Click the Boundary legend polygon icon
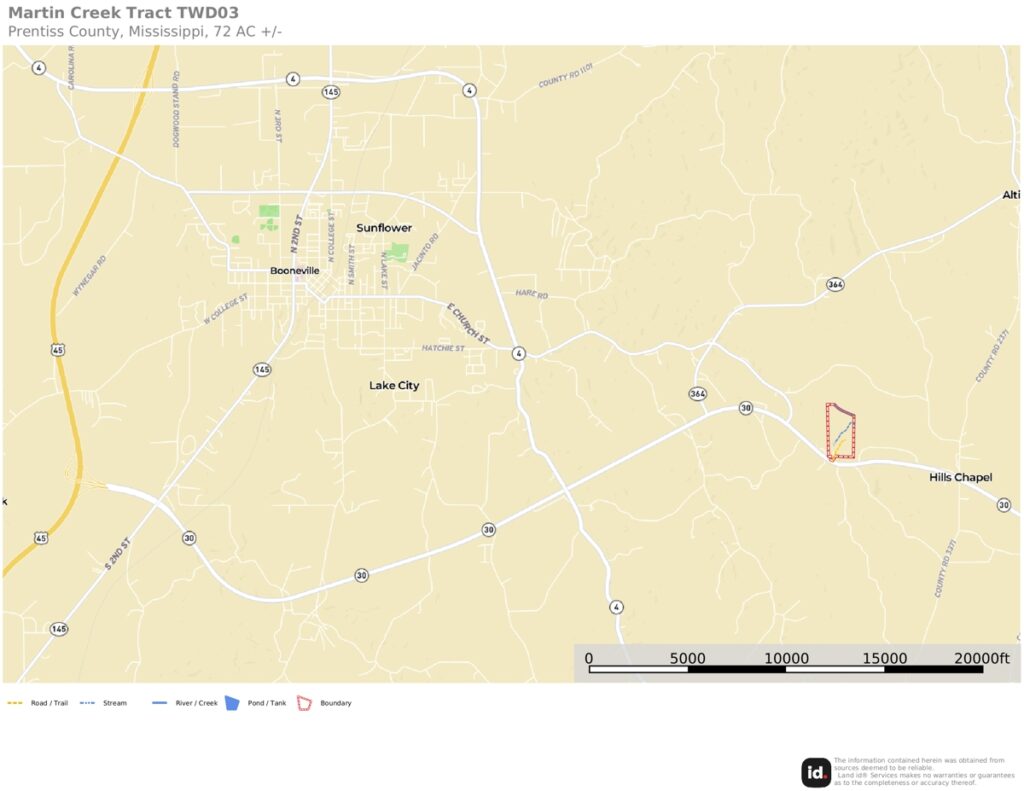 (304, 703)
